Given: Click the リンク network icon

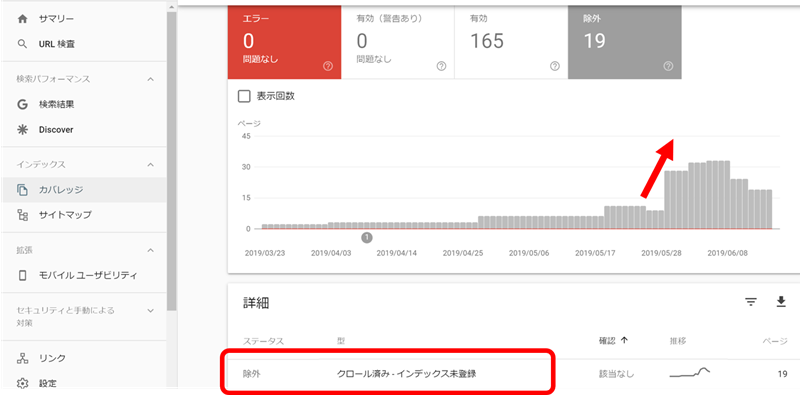Looking at the screenshot, I should [x=22, y=358].
